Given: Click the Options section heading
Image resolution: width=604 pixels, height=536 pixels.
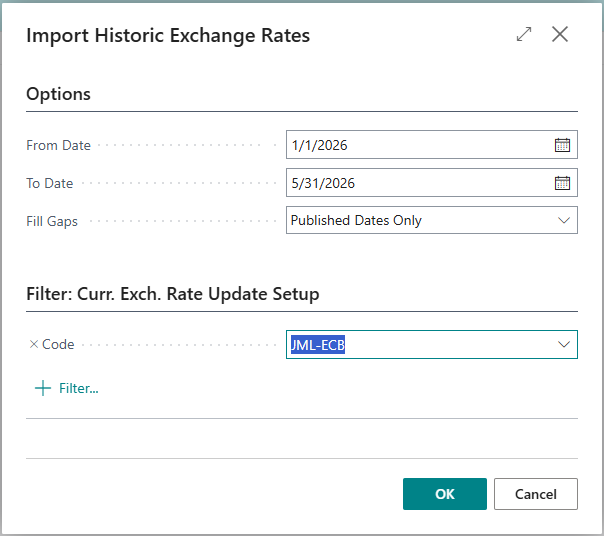Looking at the screenshot, I should coord(58,94).
